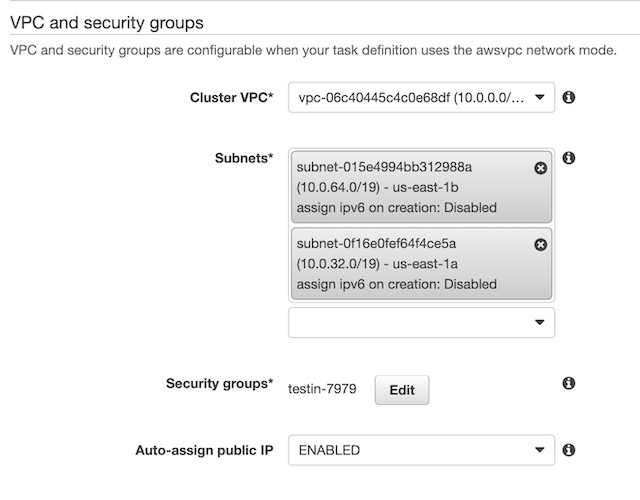Click the awsvpc network mode description text

coord(311,49)
